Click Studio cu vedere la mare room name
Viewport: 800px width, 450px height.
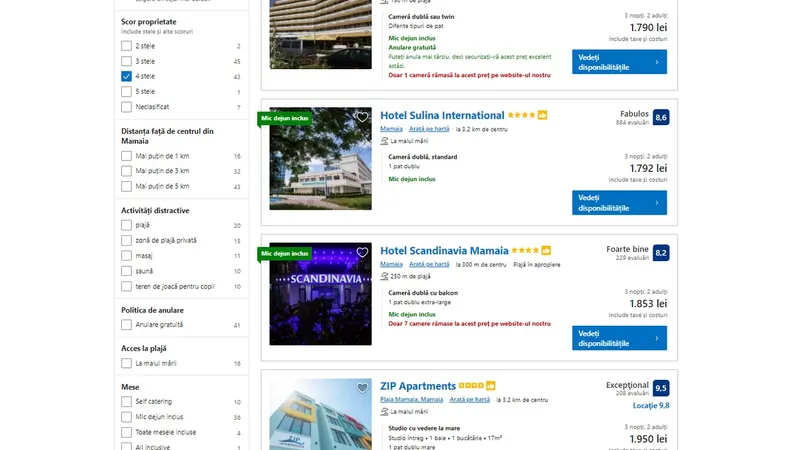point(424,428)
